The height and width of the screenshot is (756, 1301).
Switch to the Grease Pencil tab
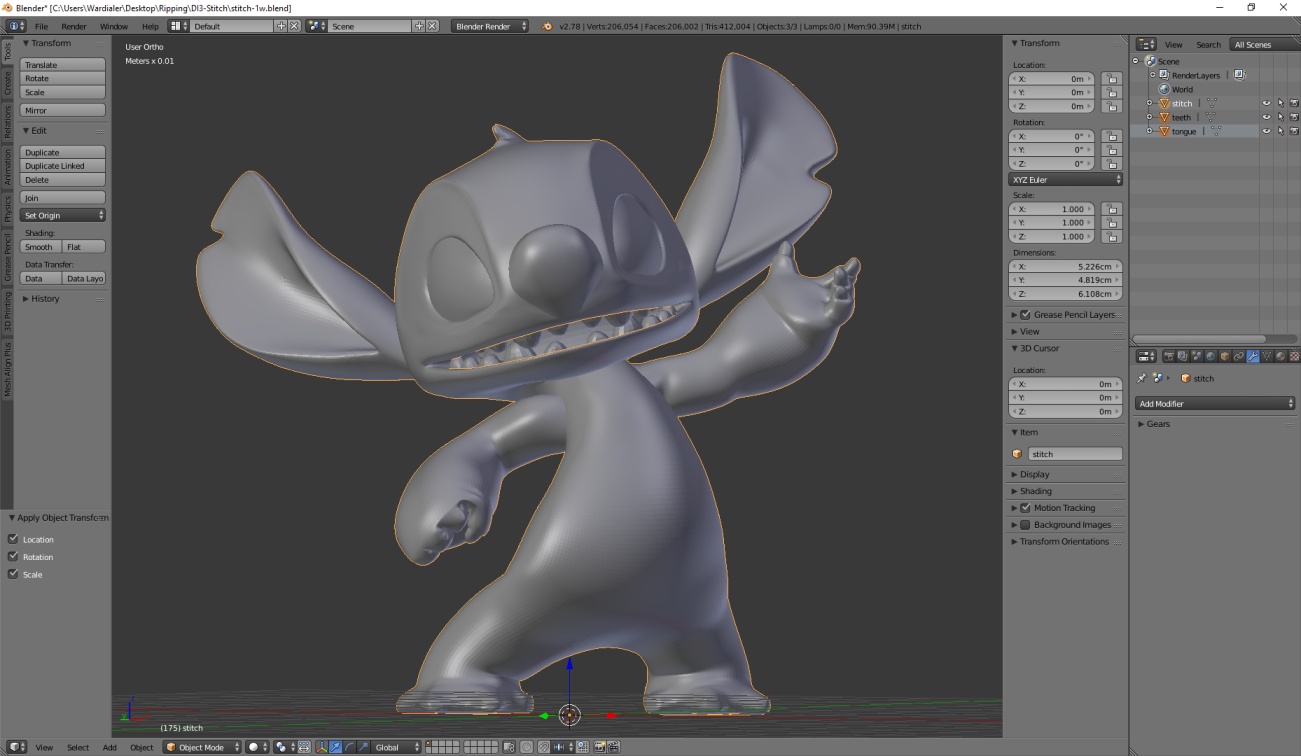tap(7, 257)
